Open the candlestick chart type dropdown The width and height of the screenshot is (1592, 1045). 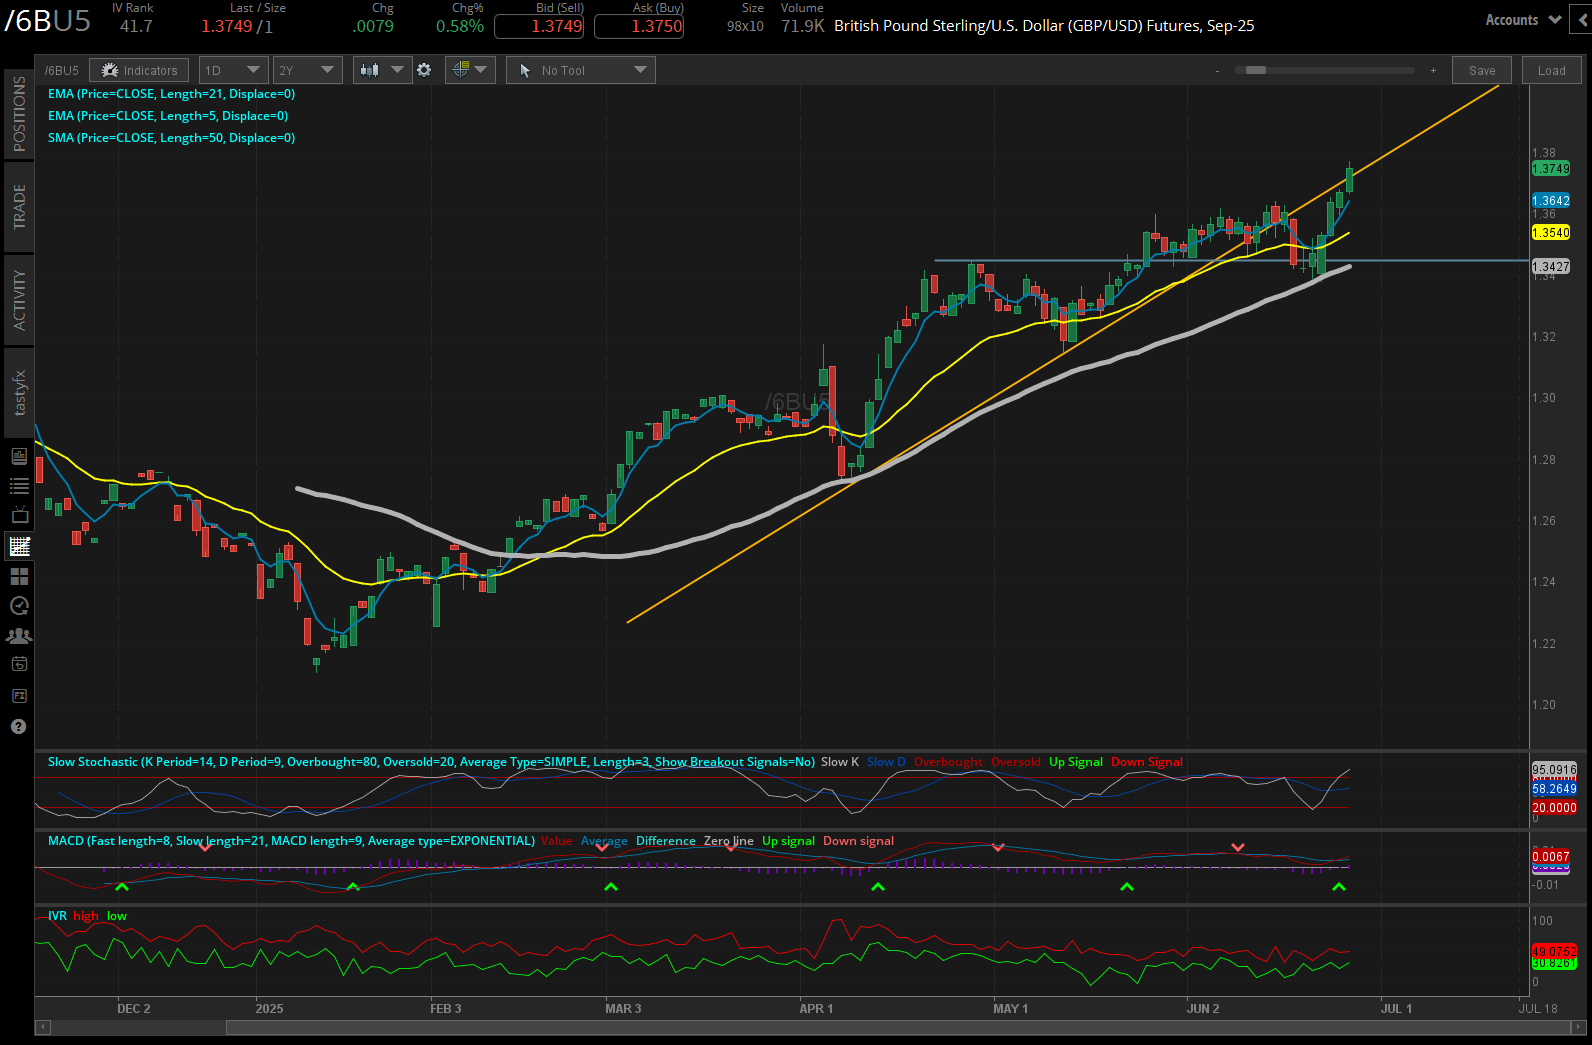click(383, 70)
